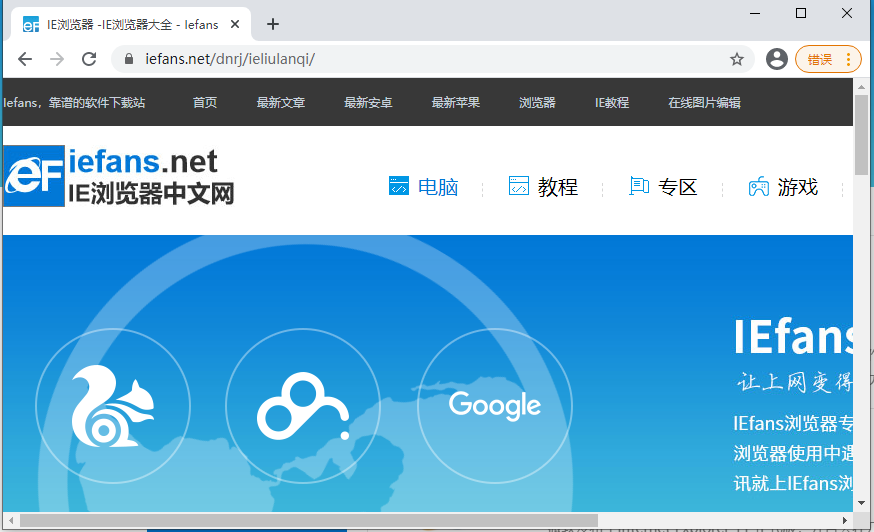Click the forward navigation arrow

pos(57,59)
